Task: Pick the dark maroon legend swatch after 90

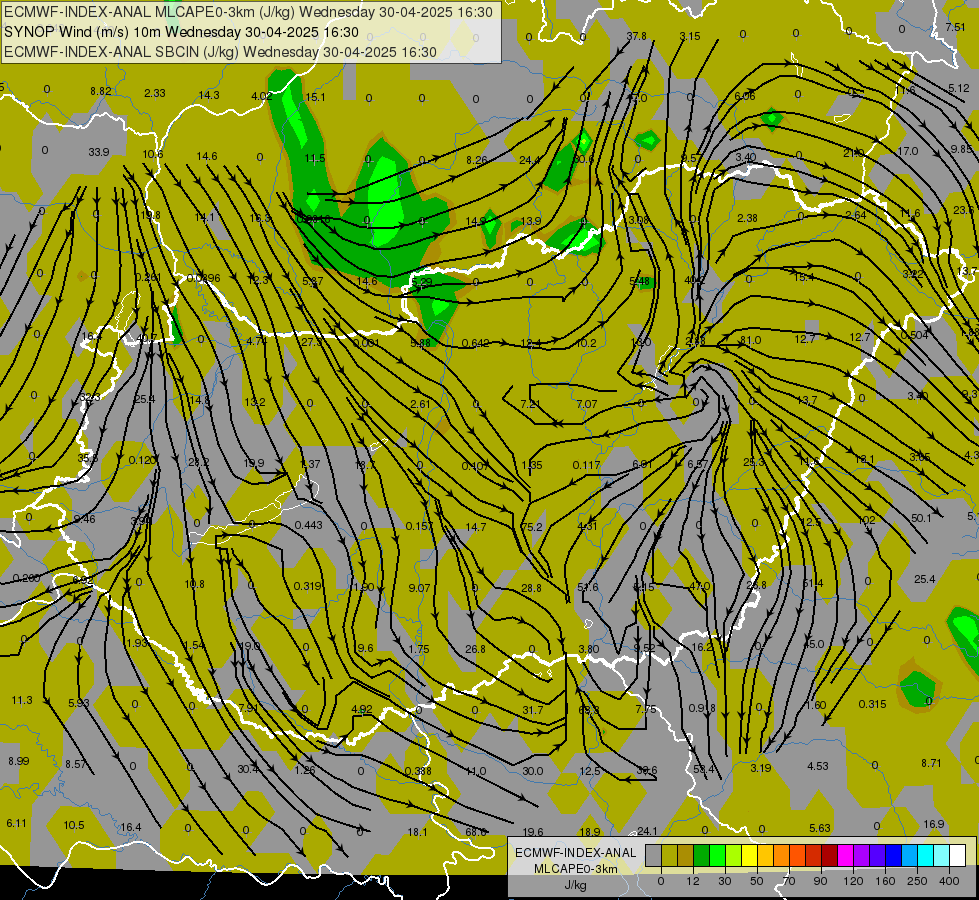Action: tap(830, 855)
